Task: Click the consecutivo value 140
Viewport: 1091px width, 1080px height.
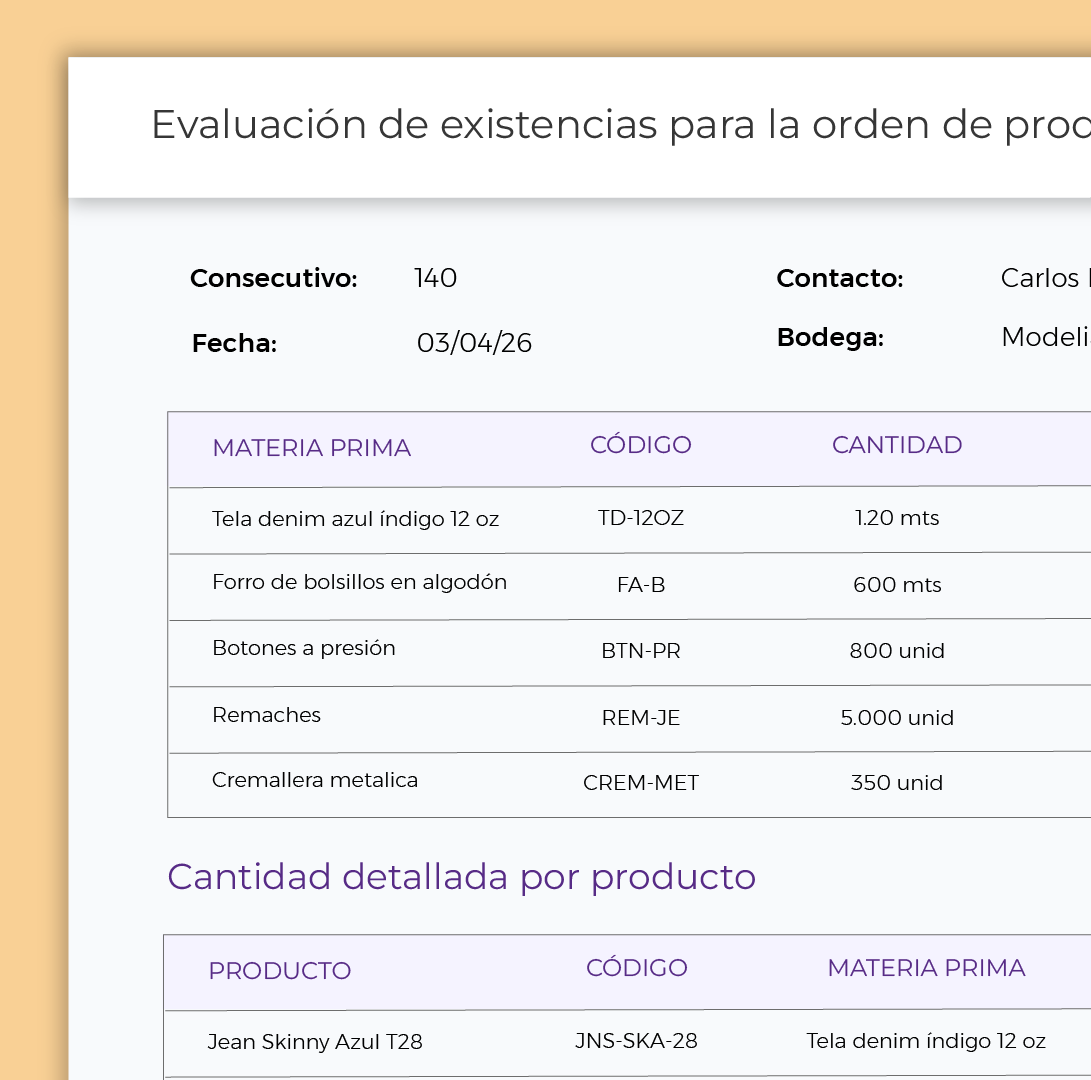Action: [x=436, y=278]
